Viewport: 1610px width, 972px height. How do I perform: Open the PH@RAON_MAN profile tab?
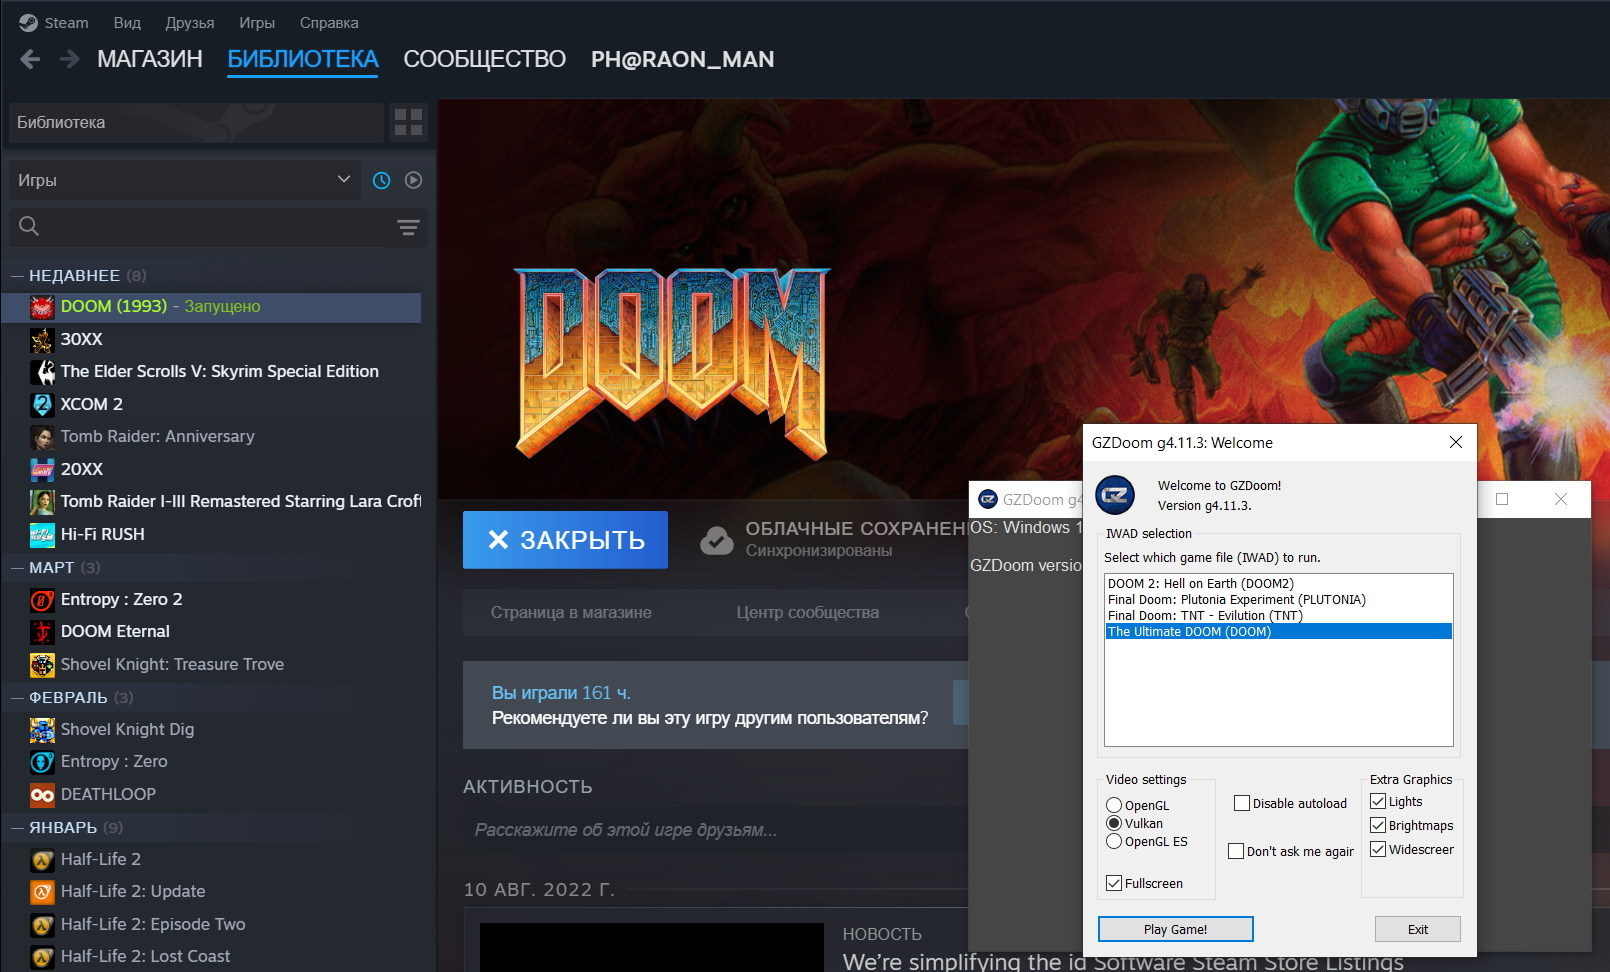click(683, 59)
